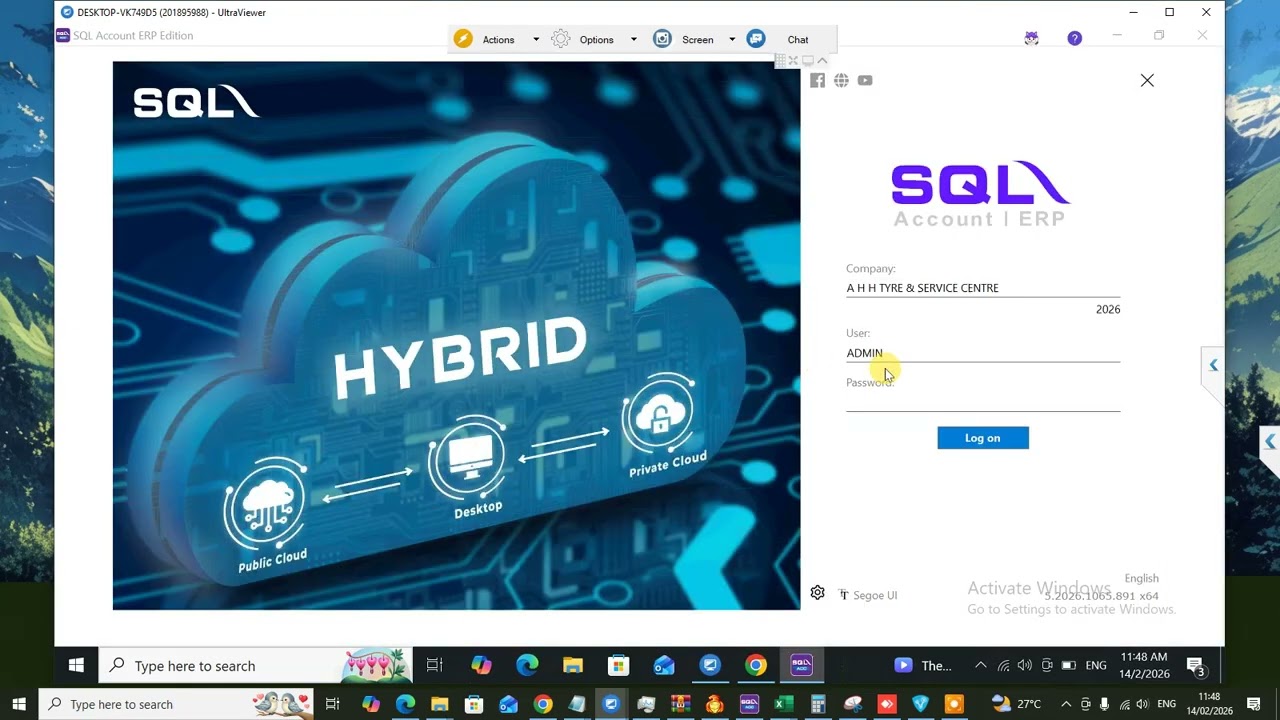Image resolution: width=1280 pixels, height=720 pixels.
Task: Click the fullscreen arrows icon under toolbar
Action: (x=793, y=60)
